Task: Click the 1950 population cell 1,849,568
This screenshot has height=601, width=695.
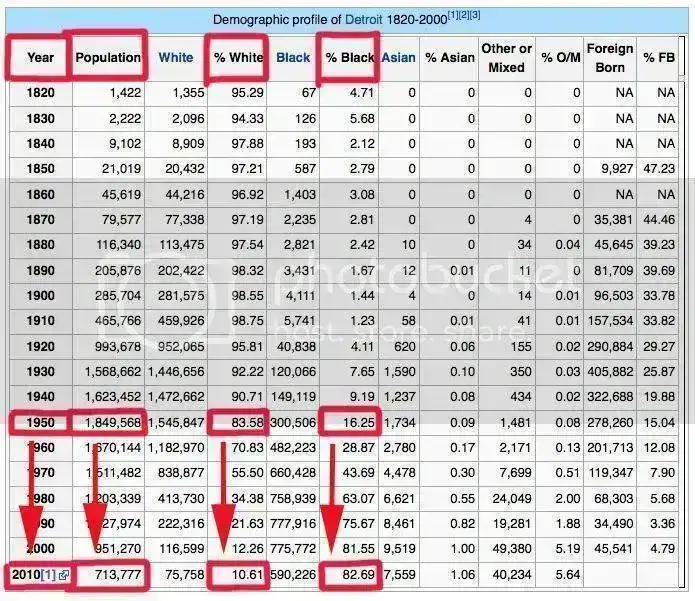Action: click(x=107, y=423)
